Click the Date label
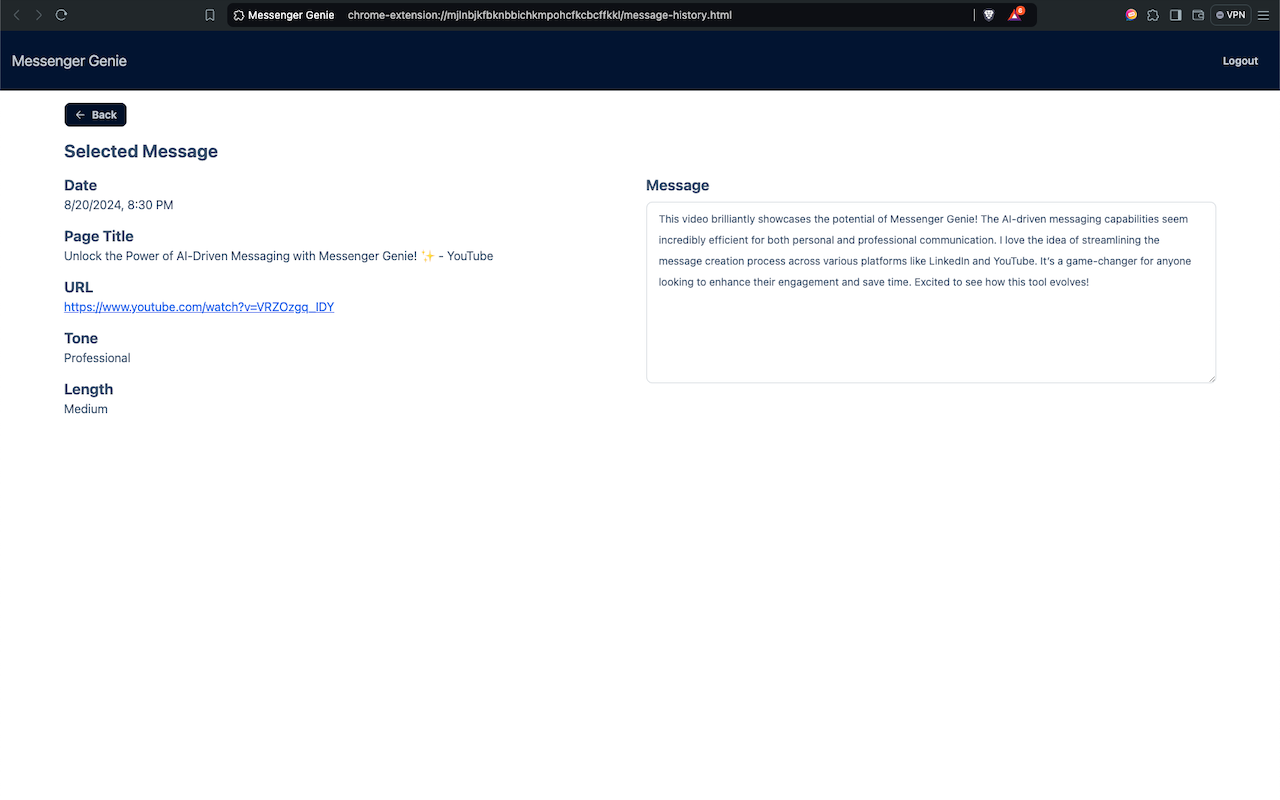The width and height of the screenshot is (1280, 800). click(81, 185)
